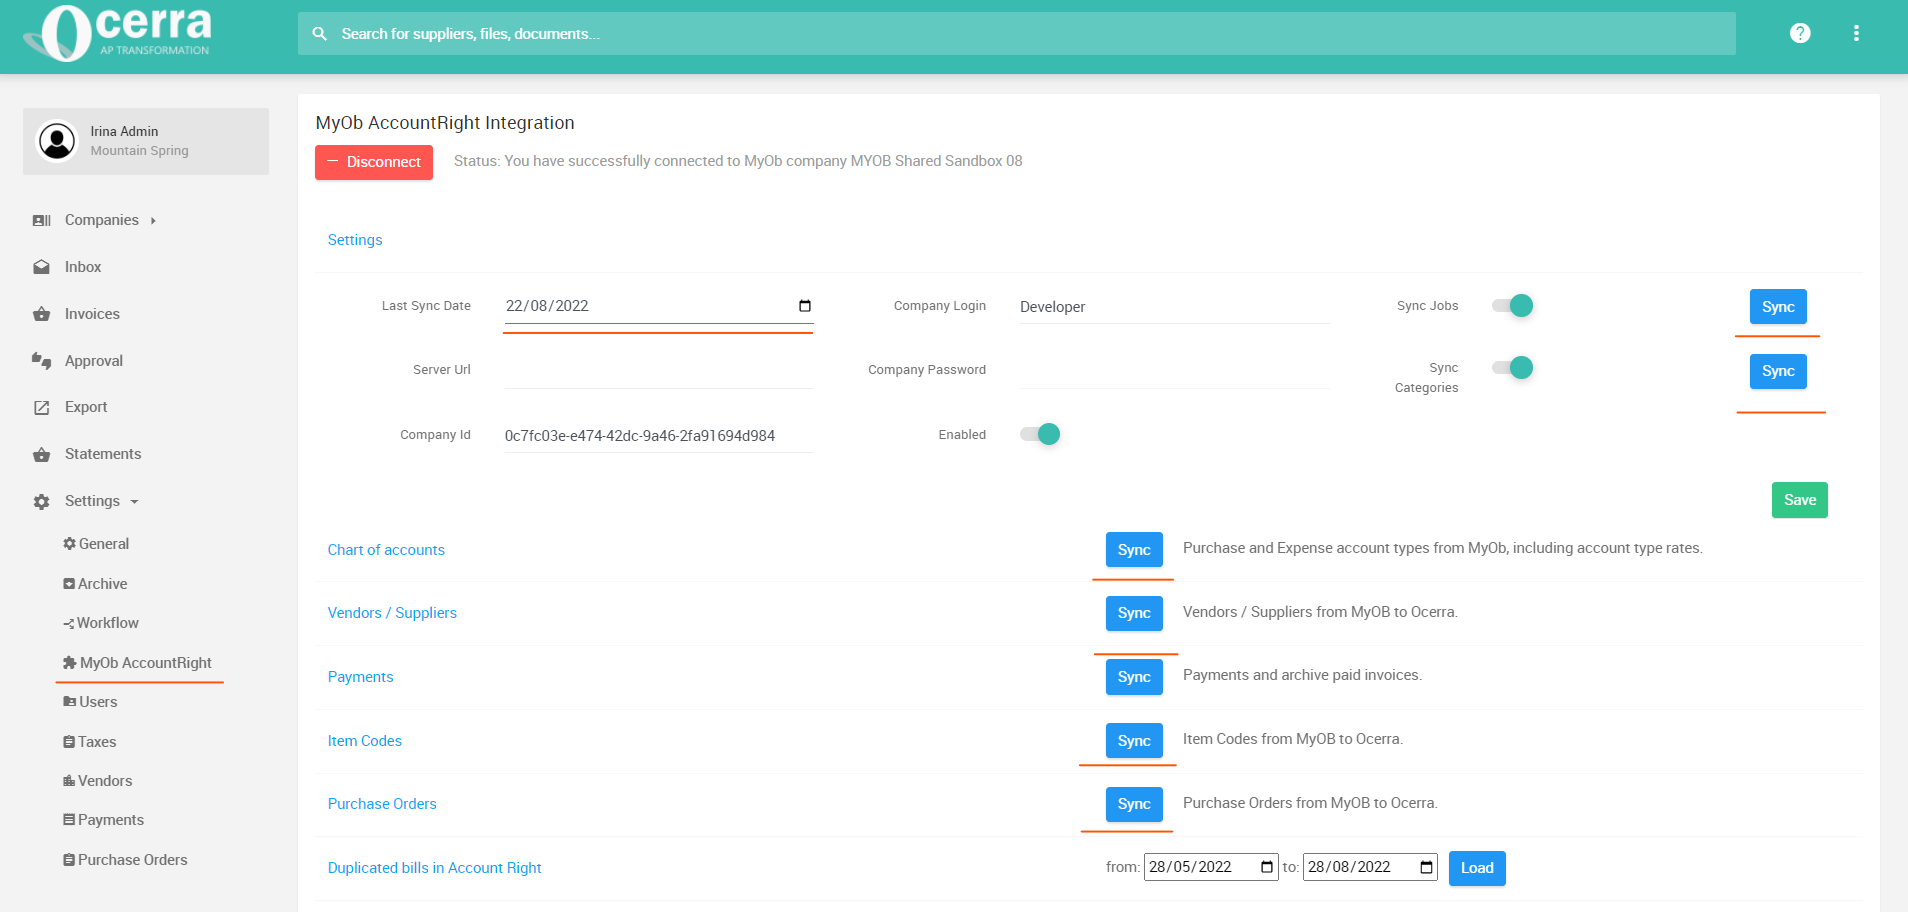Click the Statements basket icon

pos(42,454)
